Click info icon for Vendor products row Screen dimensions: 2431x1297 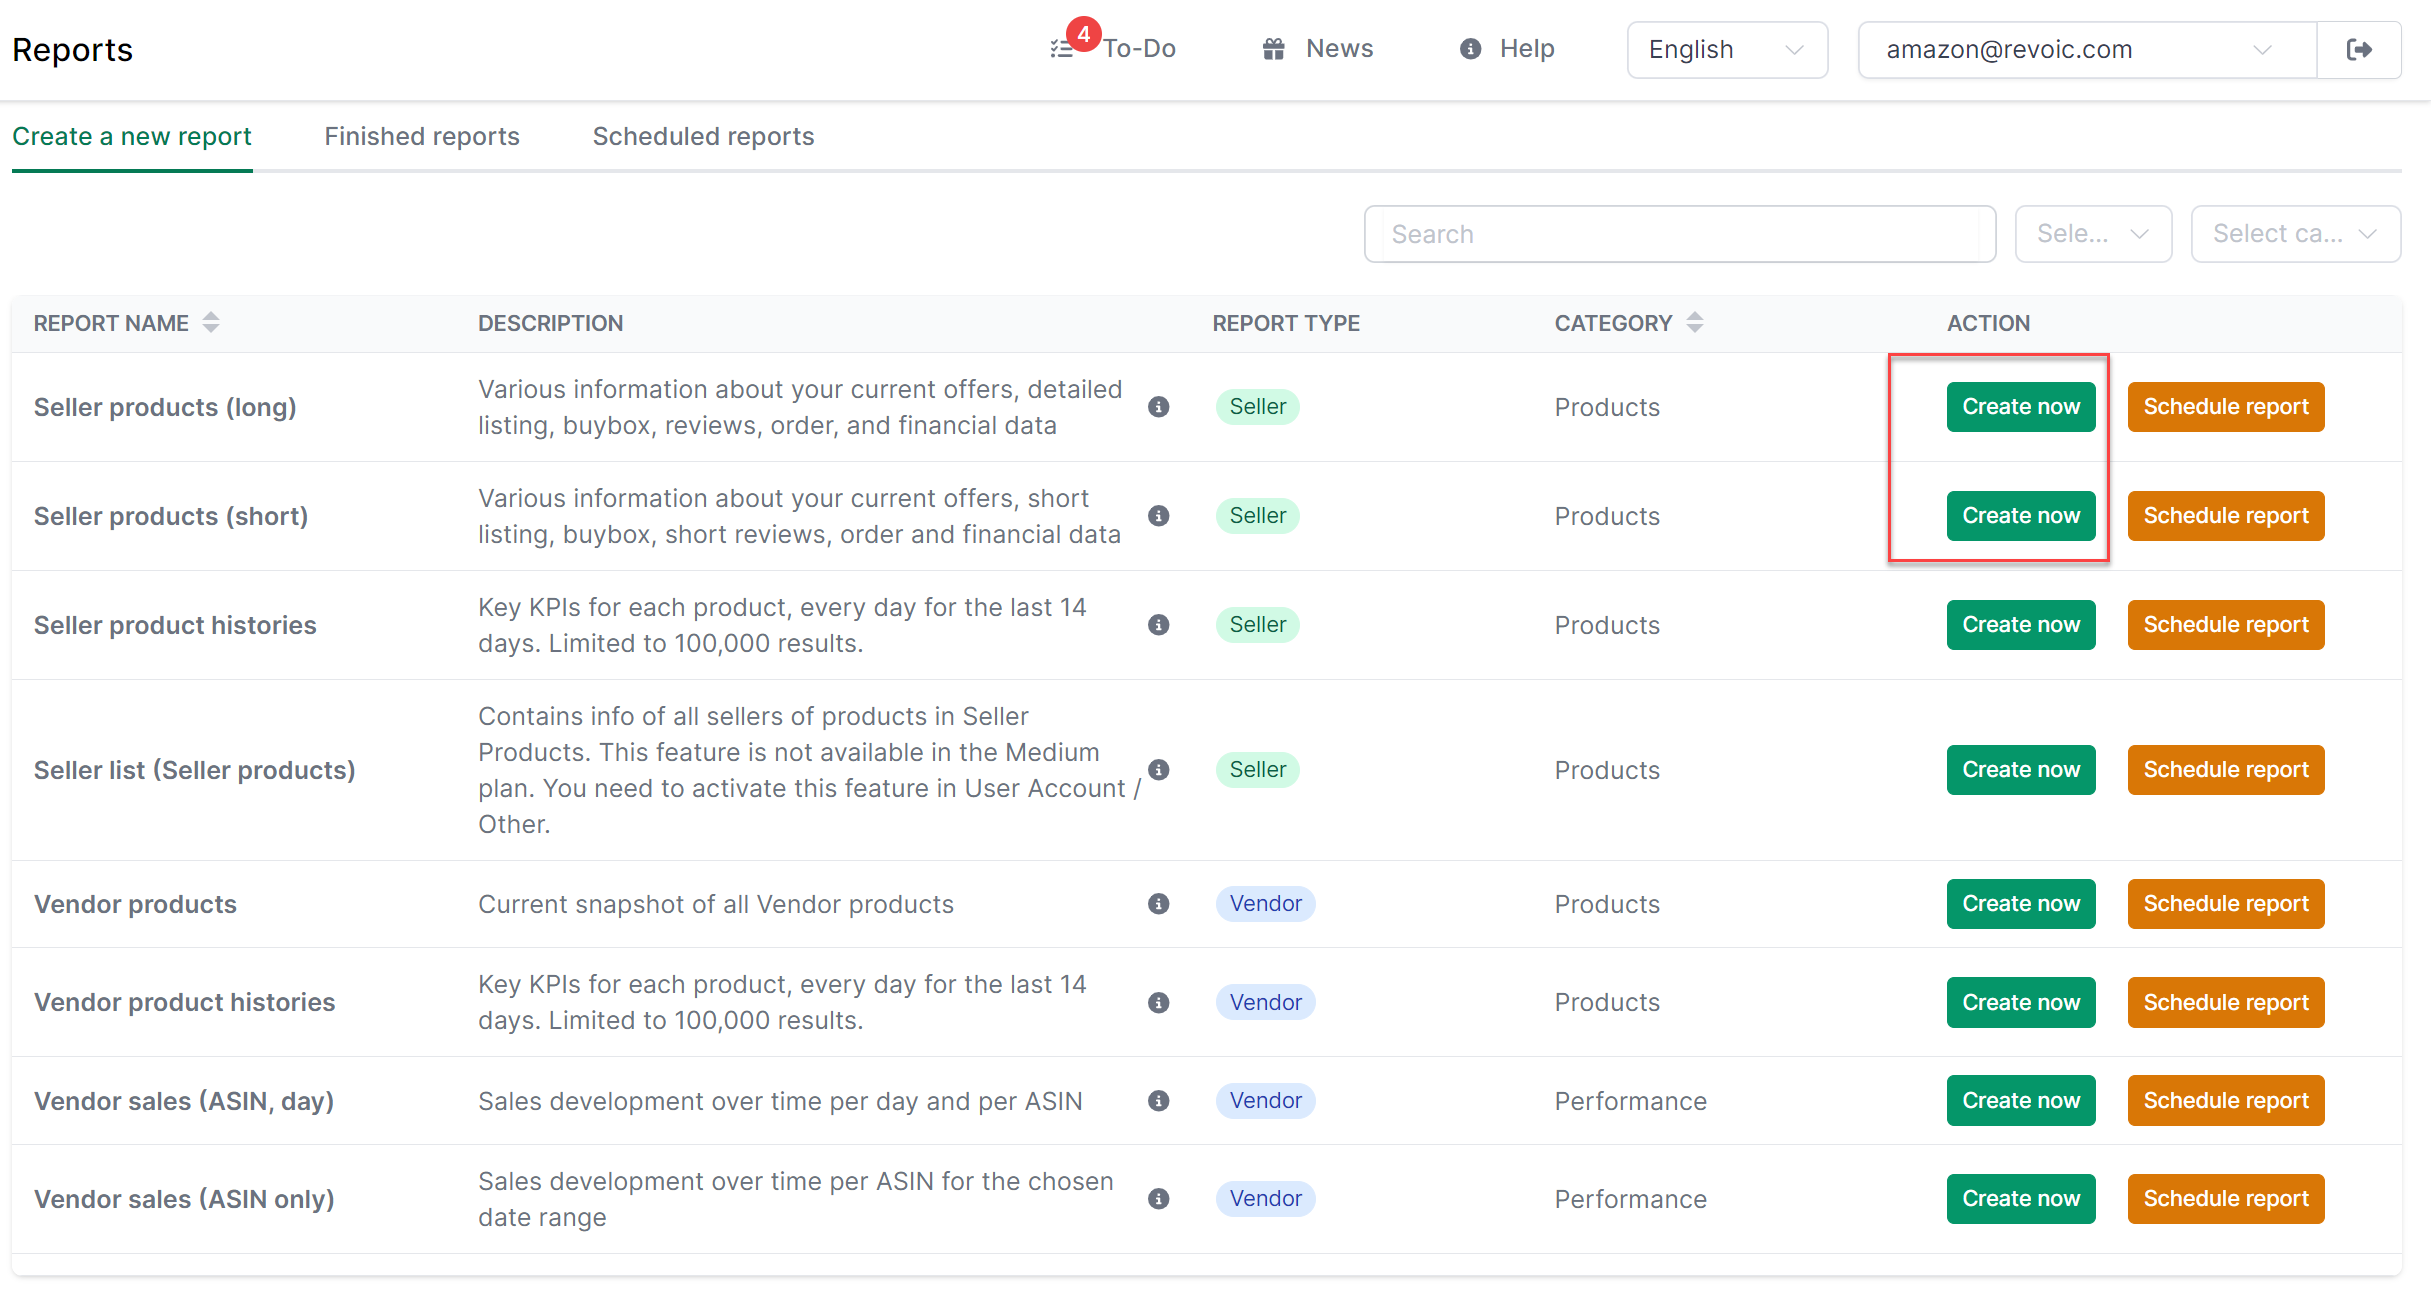tap(1159, 904)
